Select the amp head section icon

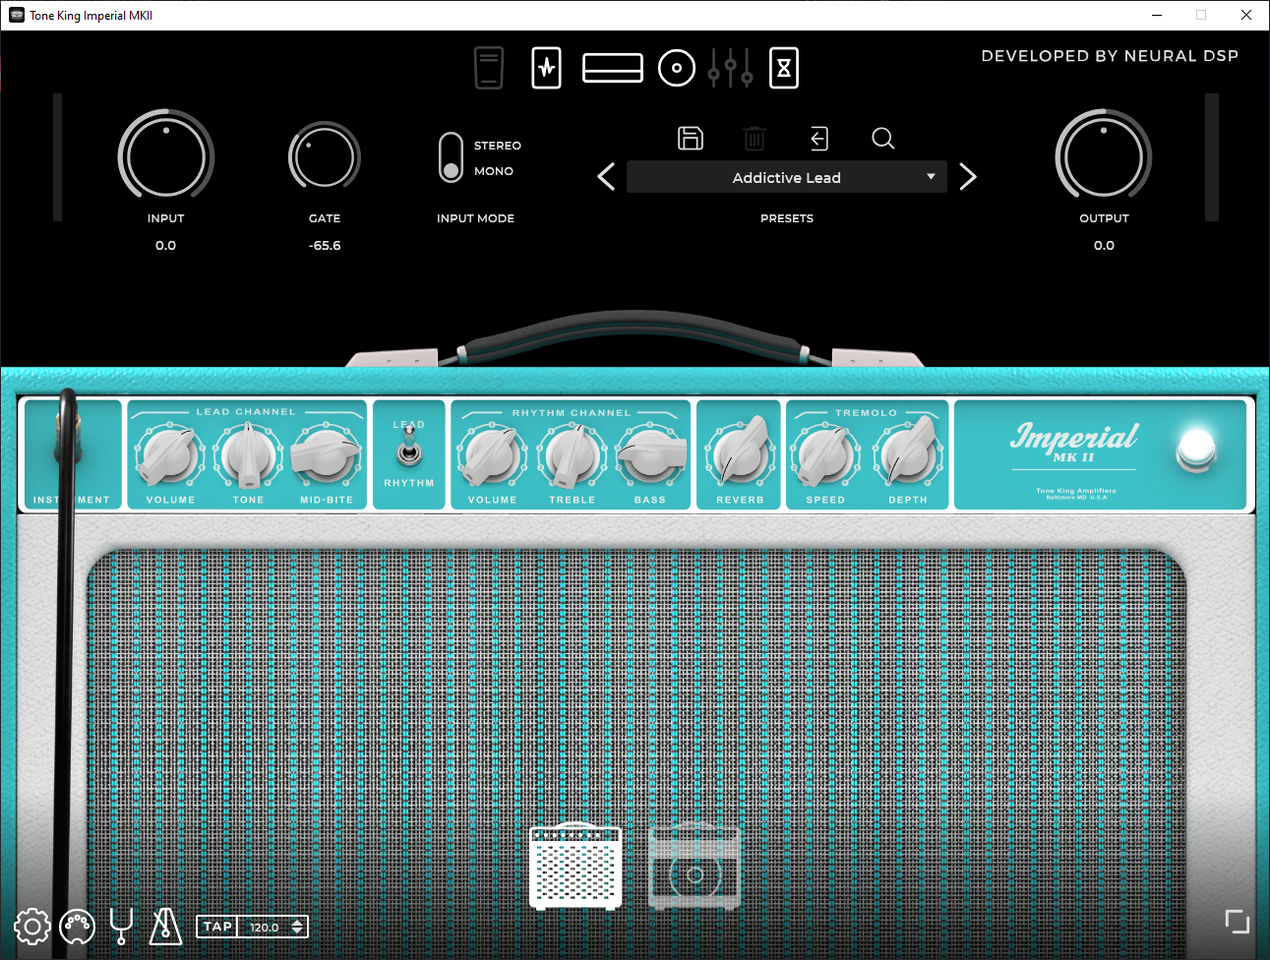click(x=612, y=68)
